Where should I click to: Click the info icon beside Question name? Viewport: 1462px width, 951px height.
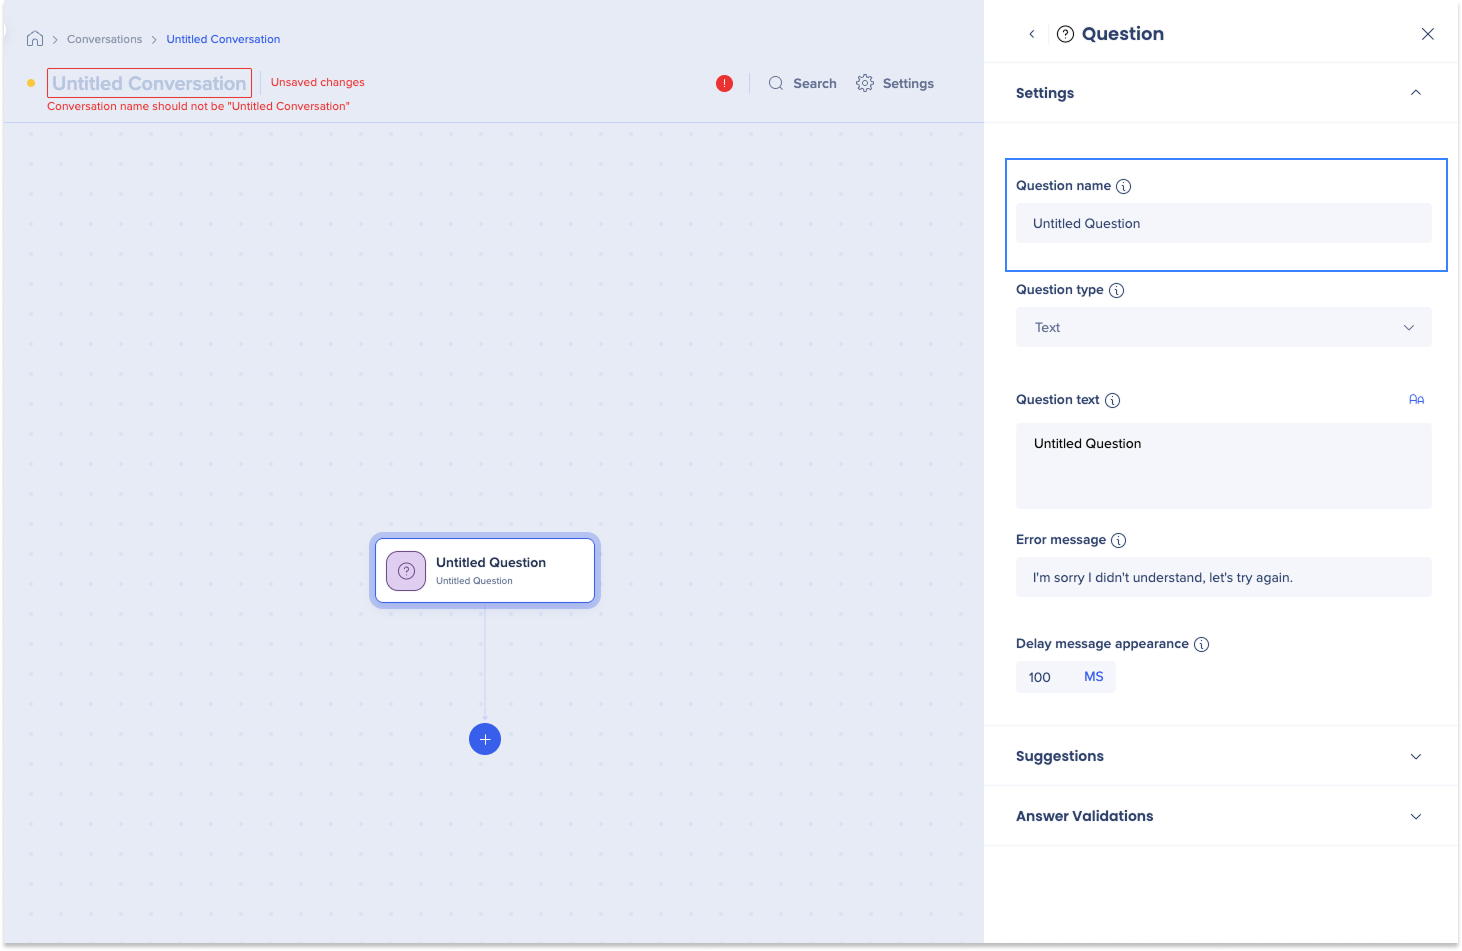coord(1123,186)
